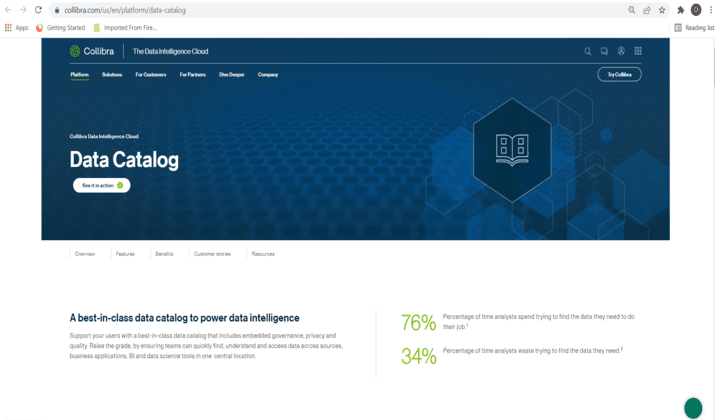Open the Company menu
This screenshot has height=420, width=715.
click(x=268, y=75)
